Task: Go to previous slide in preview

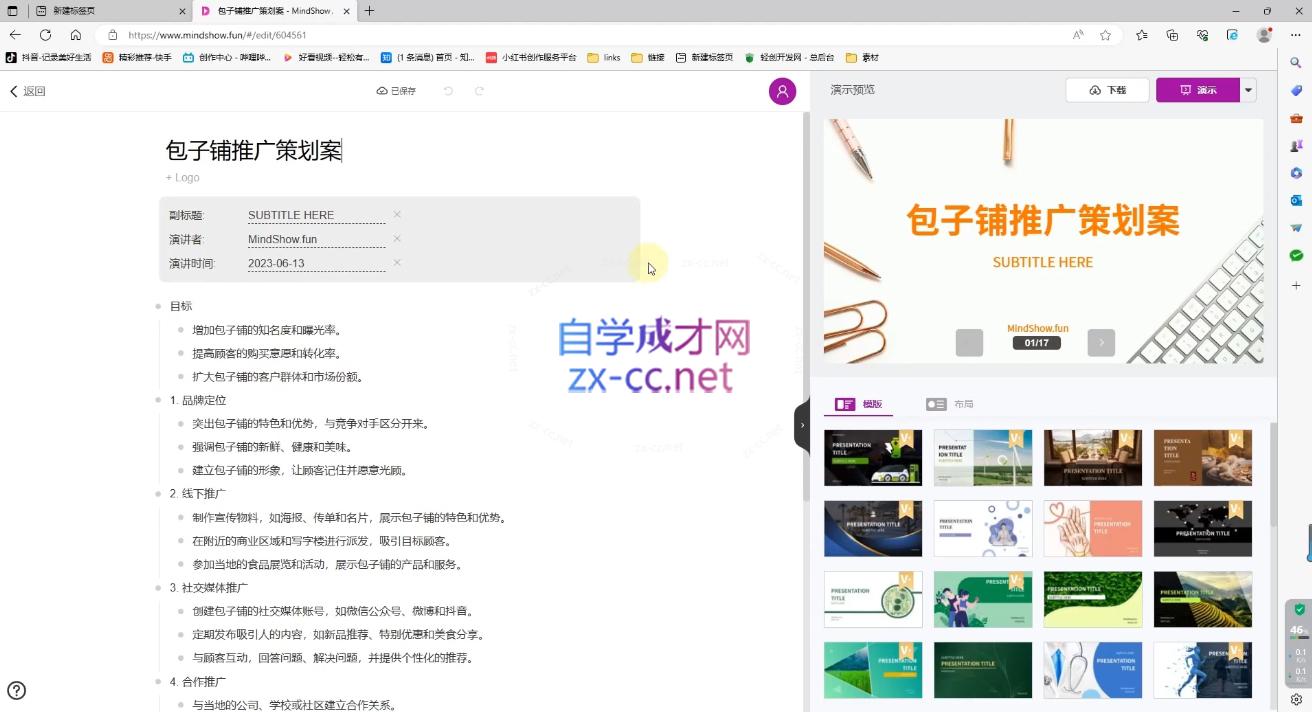Action: pyautogui.click(x=969, y=342)
